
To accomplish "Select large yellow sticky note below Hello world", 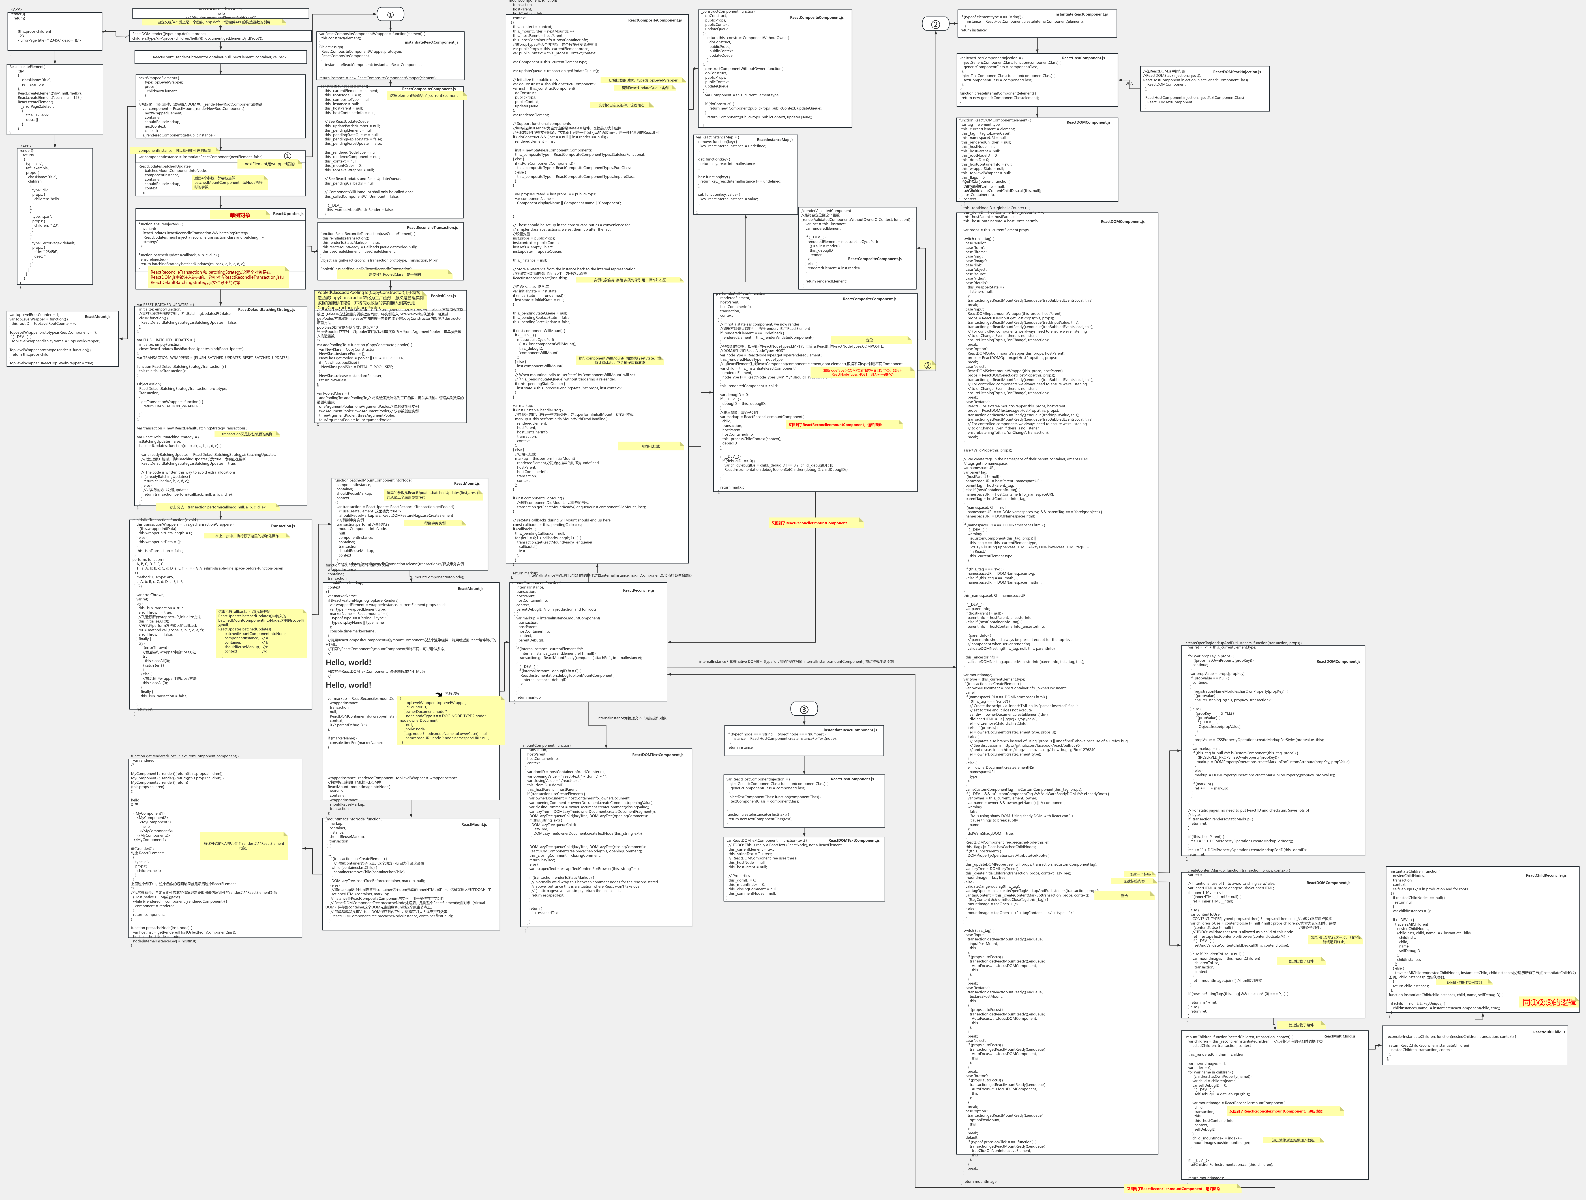I will pos(452,720).
